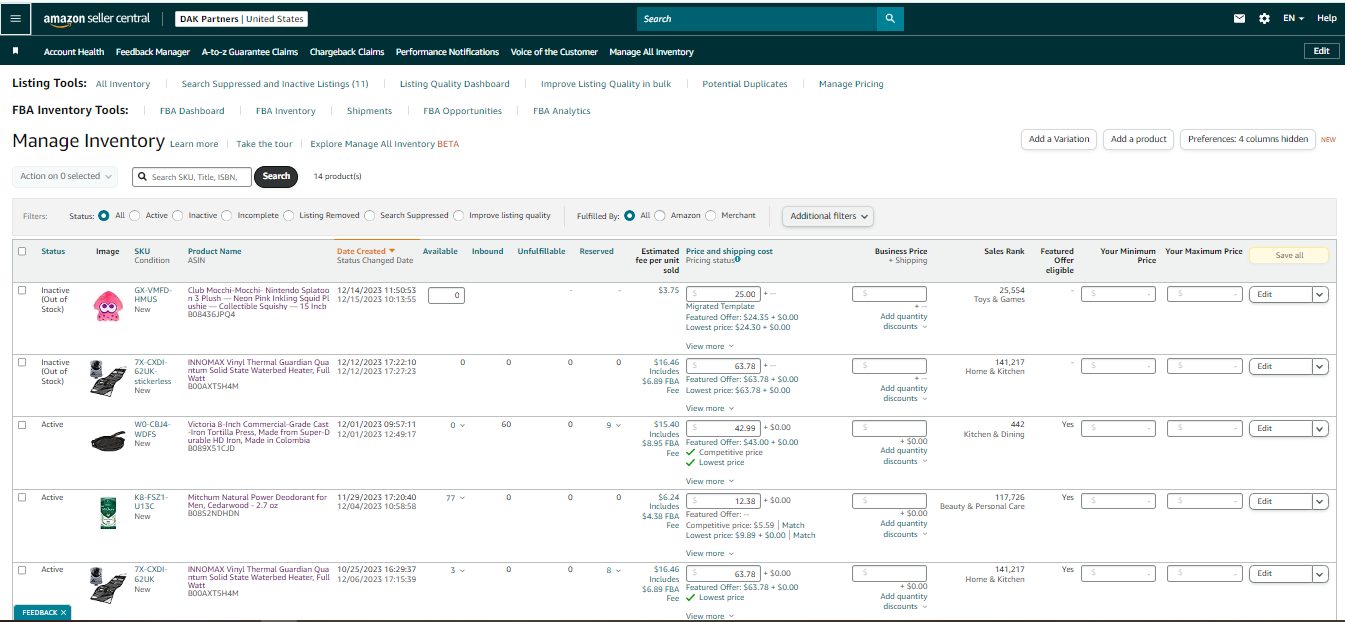Open the mail messages icon
This screenshot has height=622, width=1345.
click(1240, 19)
